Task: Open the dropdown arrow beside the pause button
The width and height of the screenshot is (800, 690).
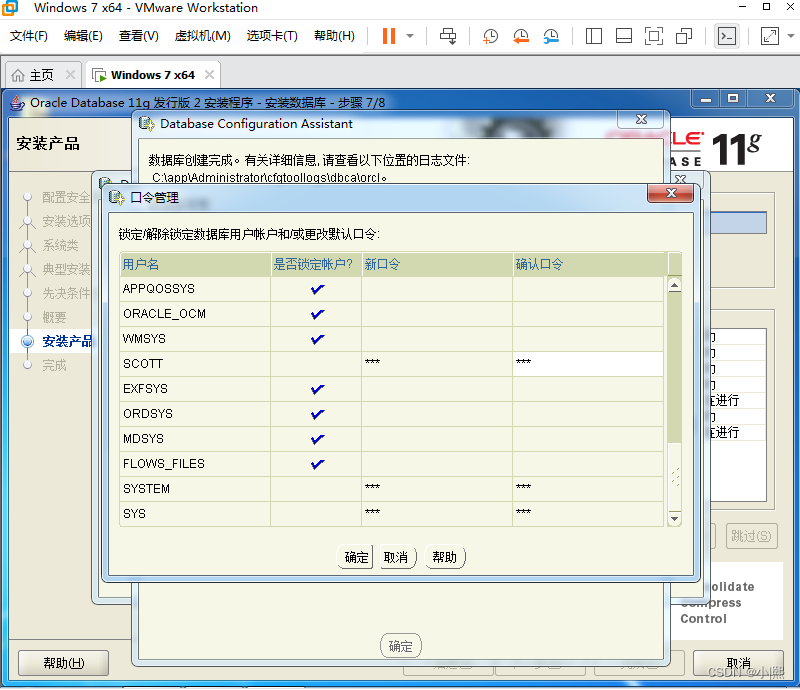Action: tap(410, 36)
